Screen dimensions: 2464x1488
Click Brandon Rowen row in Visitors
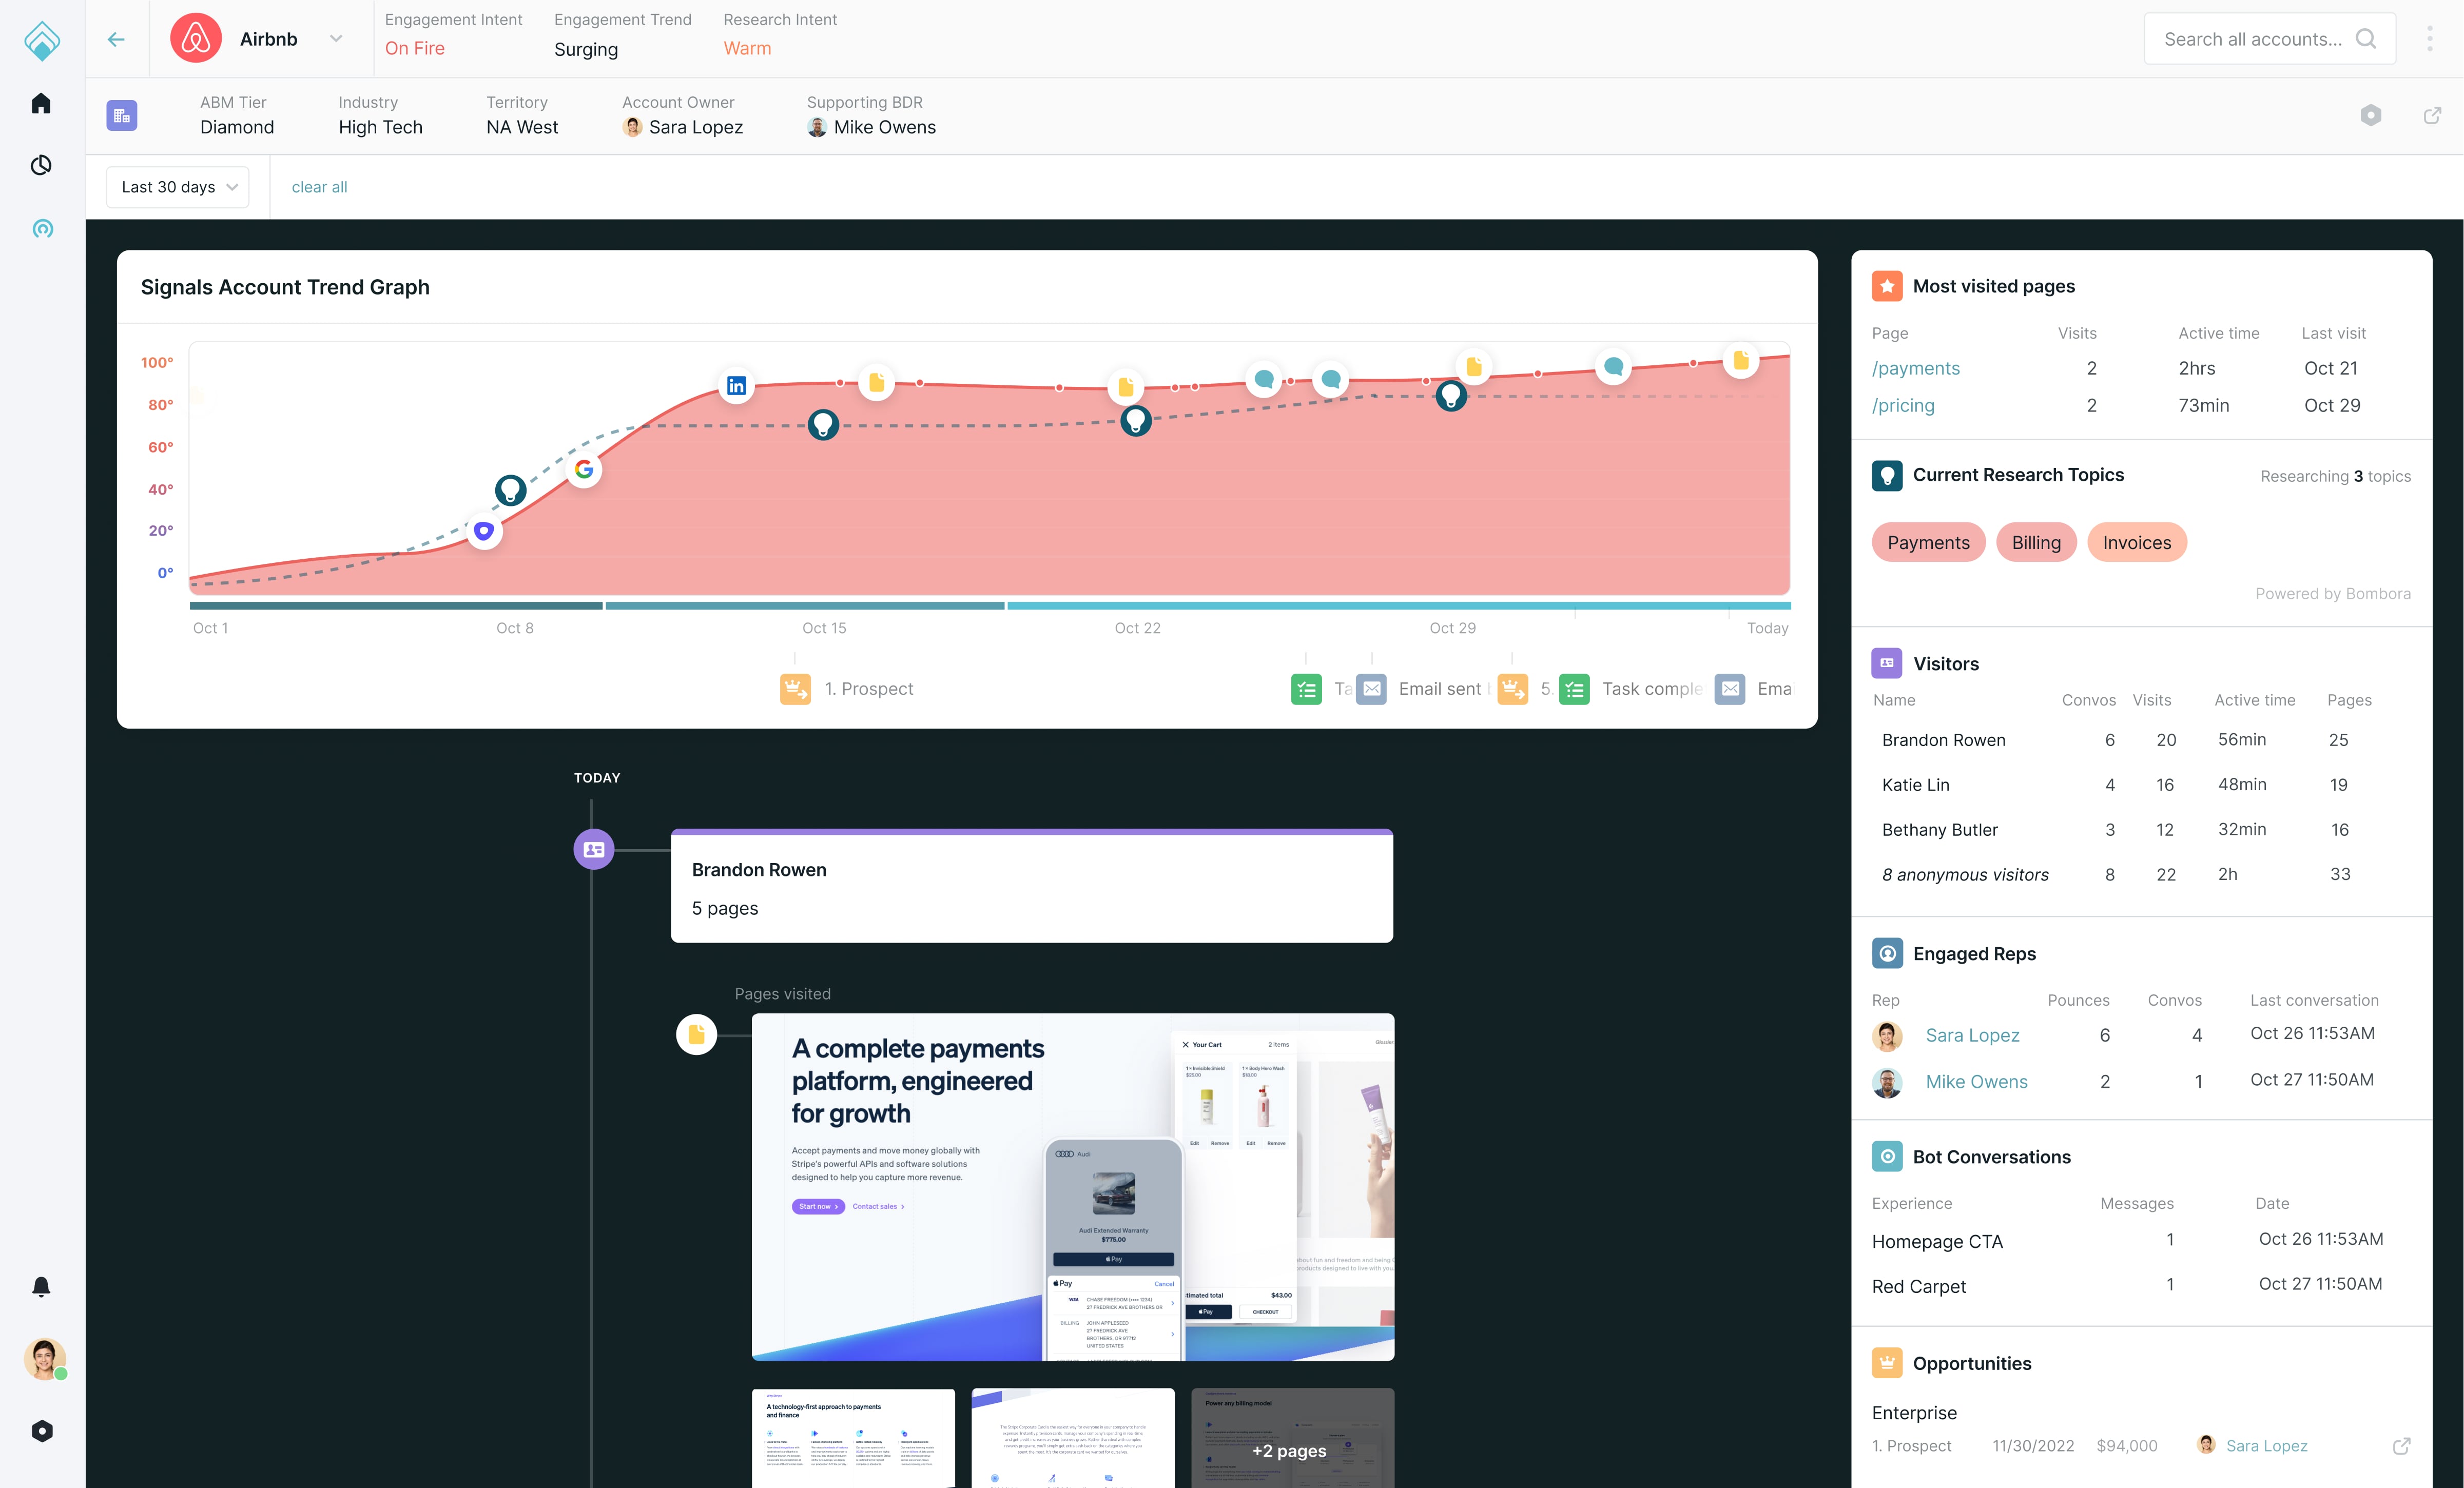[x=2140, y=740]
